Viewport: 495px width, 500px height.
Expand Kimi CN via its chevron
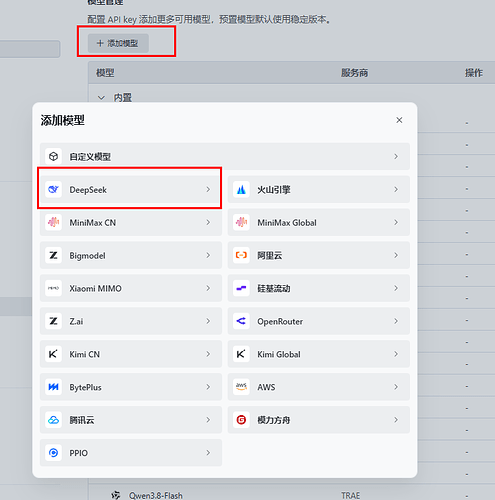[x=208, y=354]
